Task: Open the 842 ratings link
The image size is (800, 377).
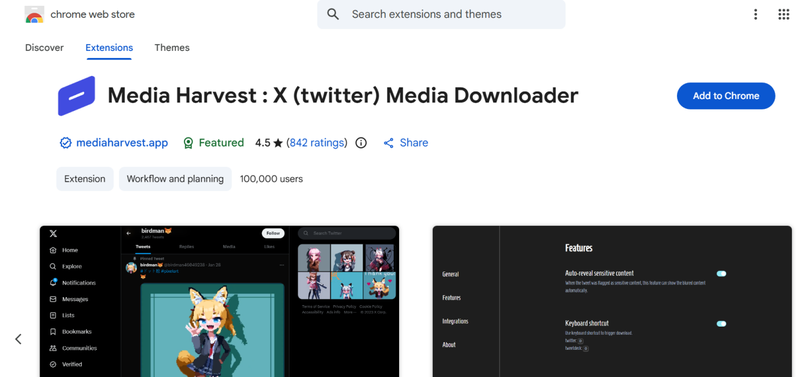Action: click(x=317, y=143)
